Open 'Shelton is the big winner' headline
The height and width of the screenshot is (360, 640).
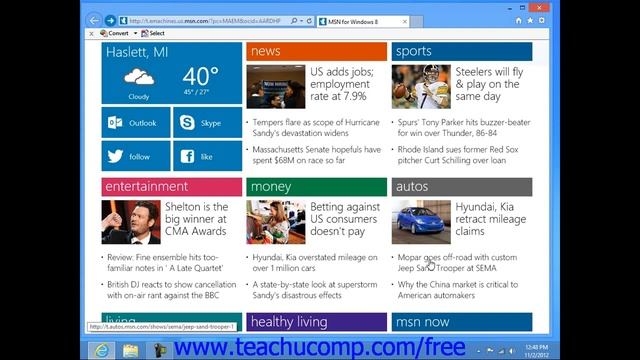click(x=196, y=219)
